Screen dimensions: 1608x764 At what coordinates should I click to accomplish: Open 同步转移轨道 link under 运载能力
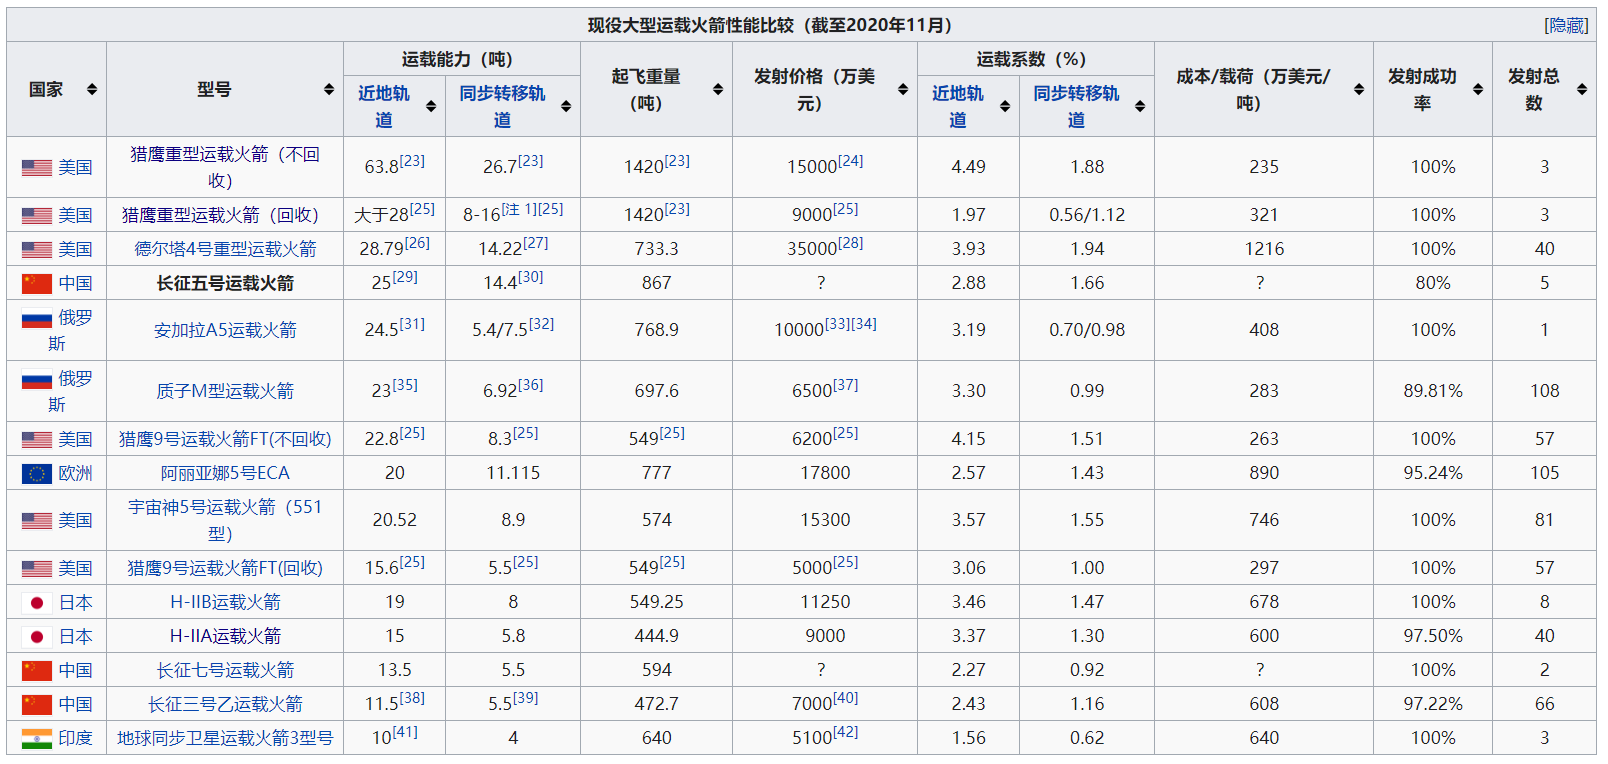coord(502,106)
